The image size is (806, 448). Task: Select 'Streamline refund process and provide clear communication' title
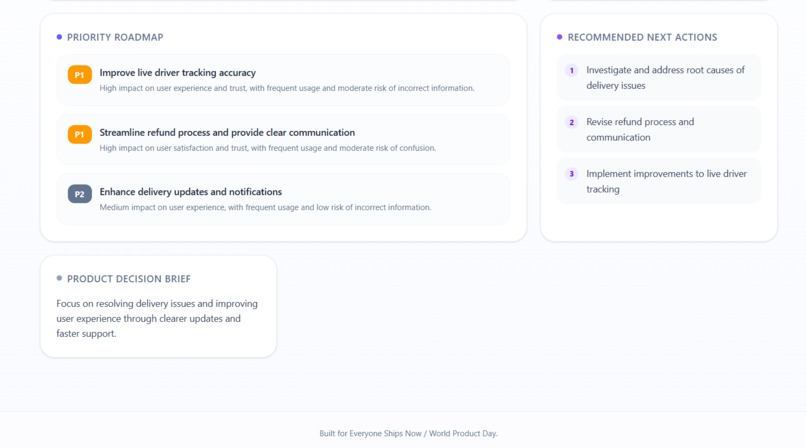click(227, 132)
